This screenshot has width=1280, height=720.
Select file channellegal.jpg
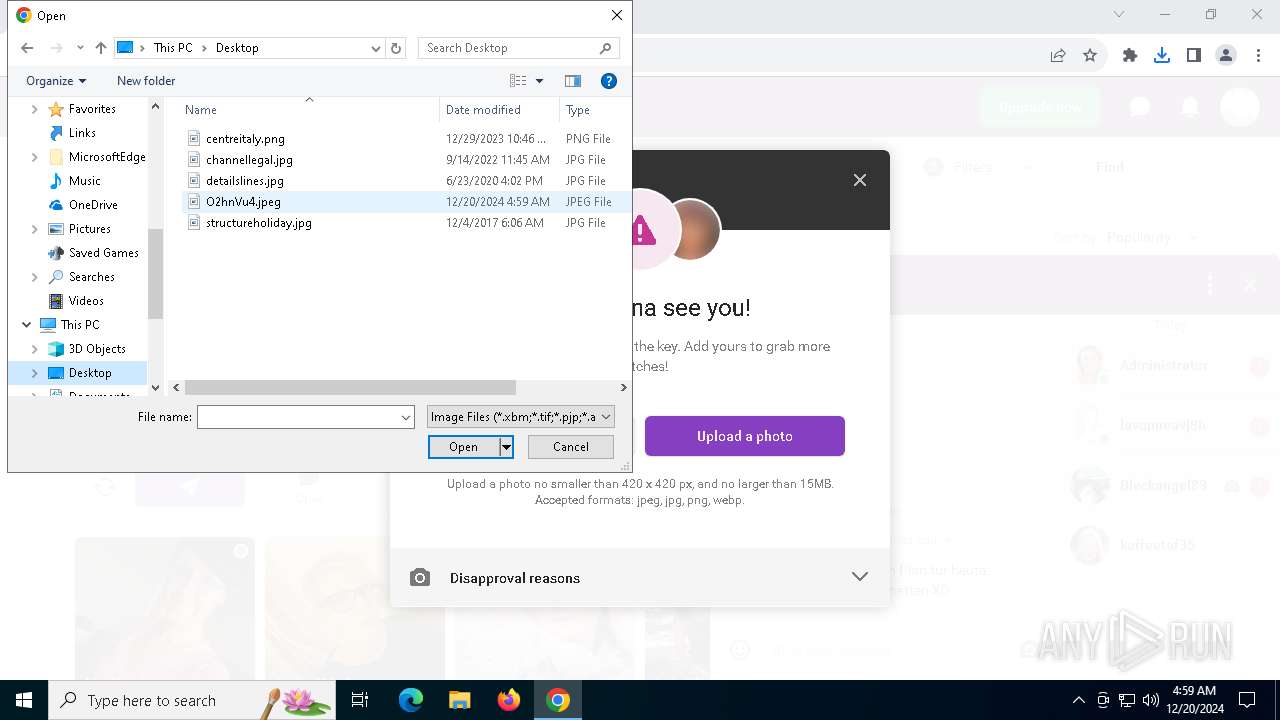249,160
